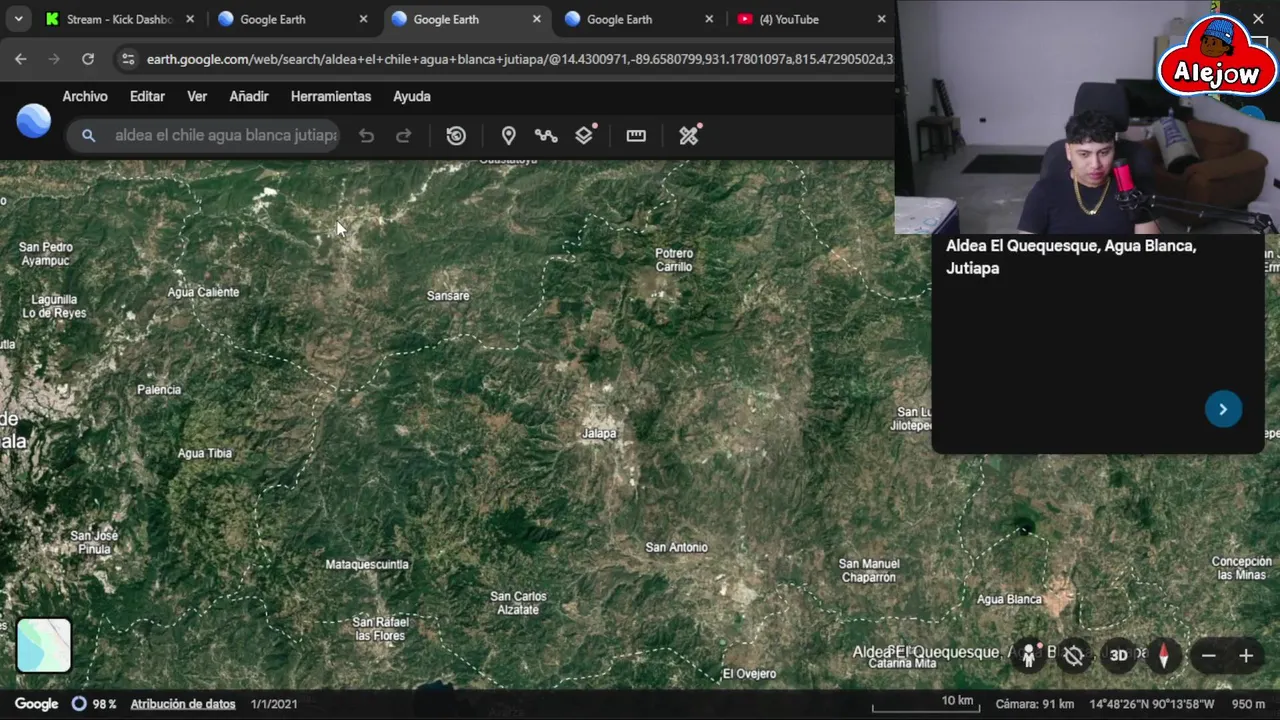Click the Concepción las Minas label
1280x720 pixels.
click(1241, 568)
